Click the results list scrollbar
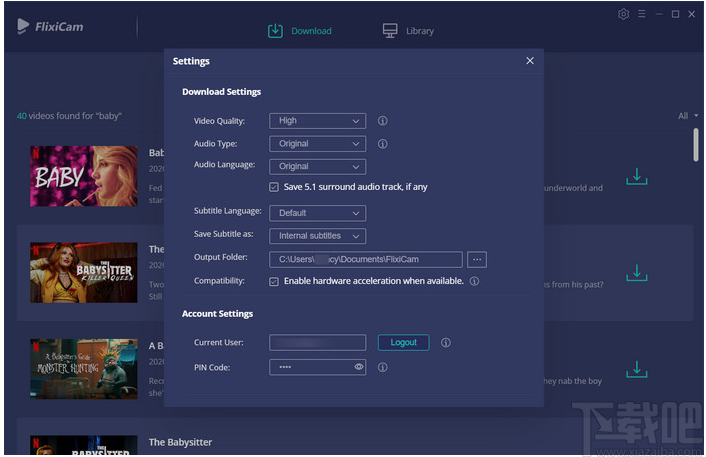The width and height of the screenshot is (706, 457). (x=696, y=145)
